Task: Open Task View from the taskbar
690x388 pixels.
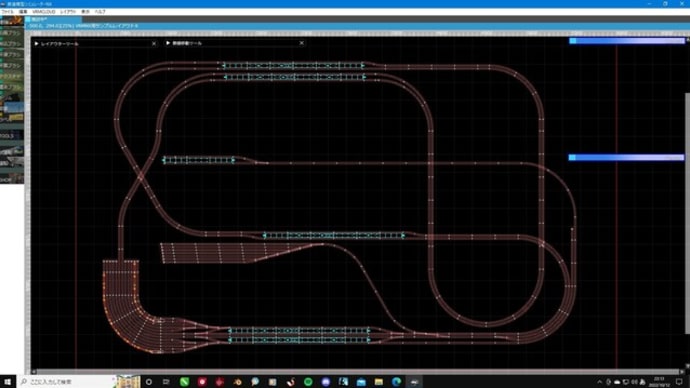Action: 166,382
